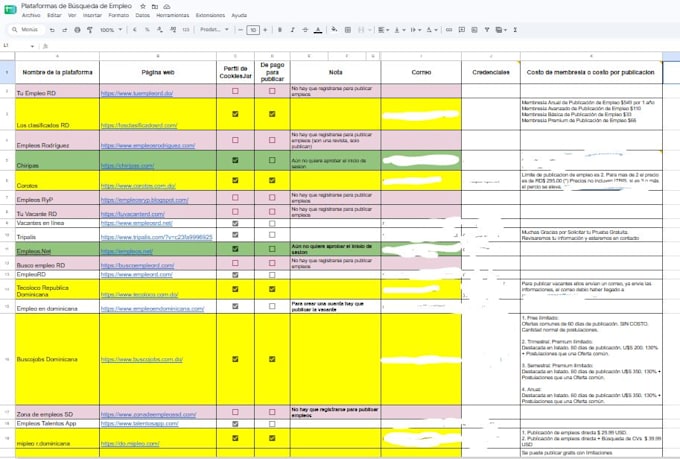Click the move-to-folder icon beside the title
The image size is (680, 459).
pyautogui.click(x=155, y=7)
